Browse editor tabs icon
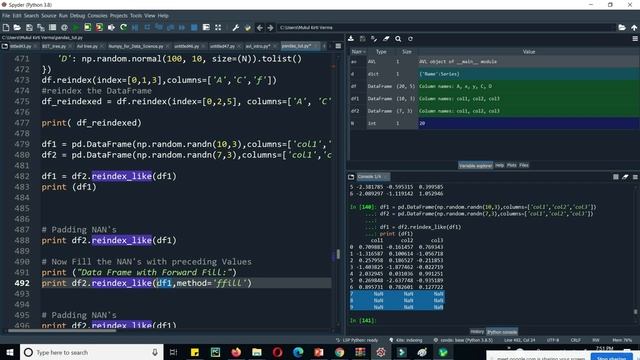The height and width of the screenshot is (360, 640). click(5, 46)
